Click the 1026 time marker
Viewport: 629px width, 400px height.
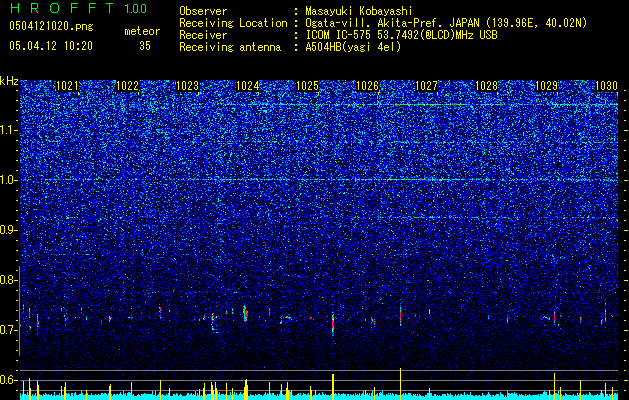pyautogui.click(x=367, y=86)
